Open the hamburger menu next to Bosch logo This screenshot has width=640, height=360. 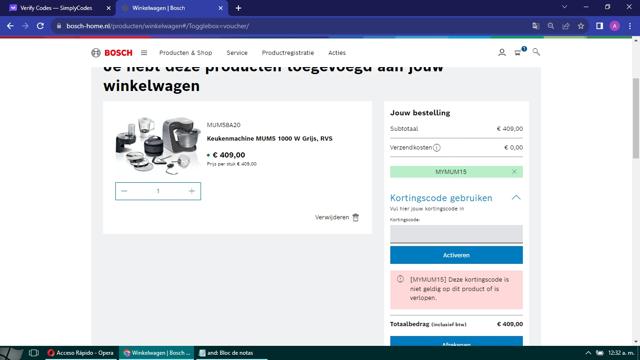coord(144,53)
